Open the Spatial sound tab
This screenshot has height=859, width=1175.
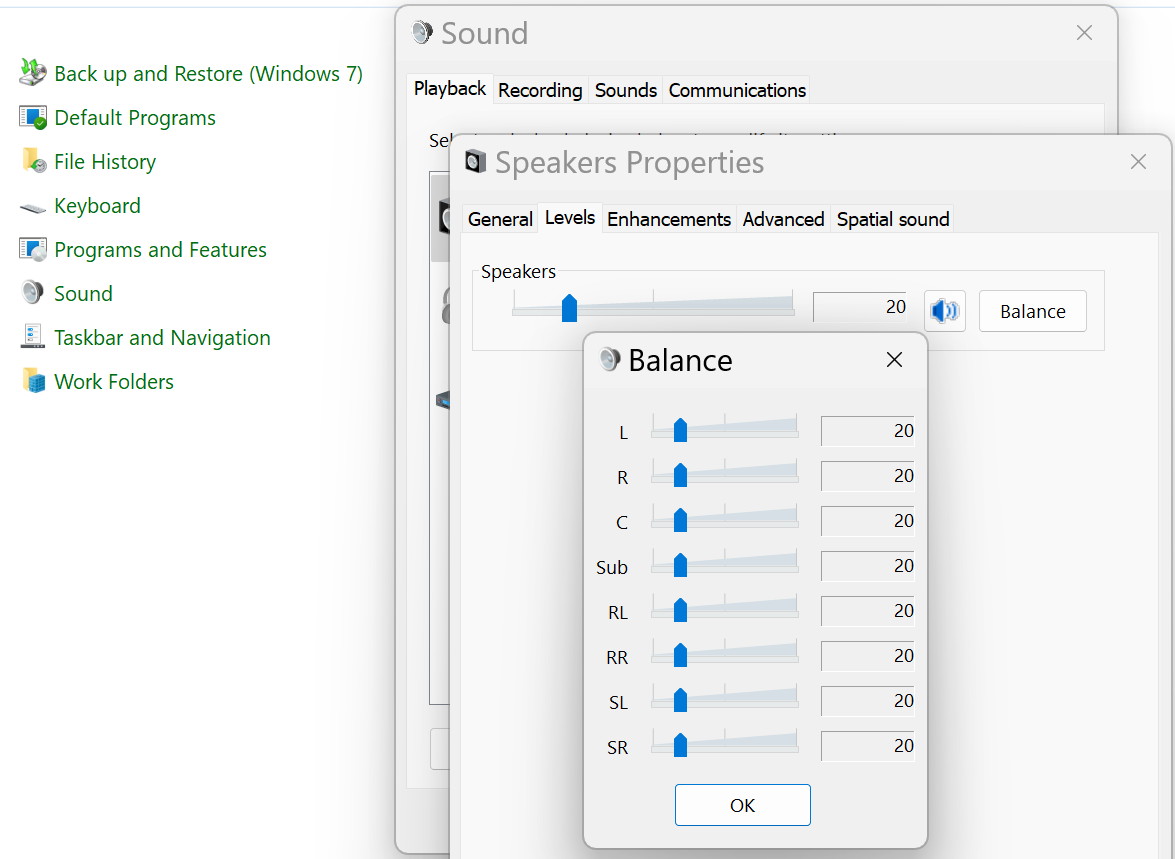[x=893, y=219]
